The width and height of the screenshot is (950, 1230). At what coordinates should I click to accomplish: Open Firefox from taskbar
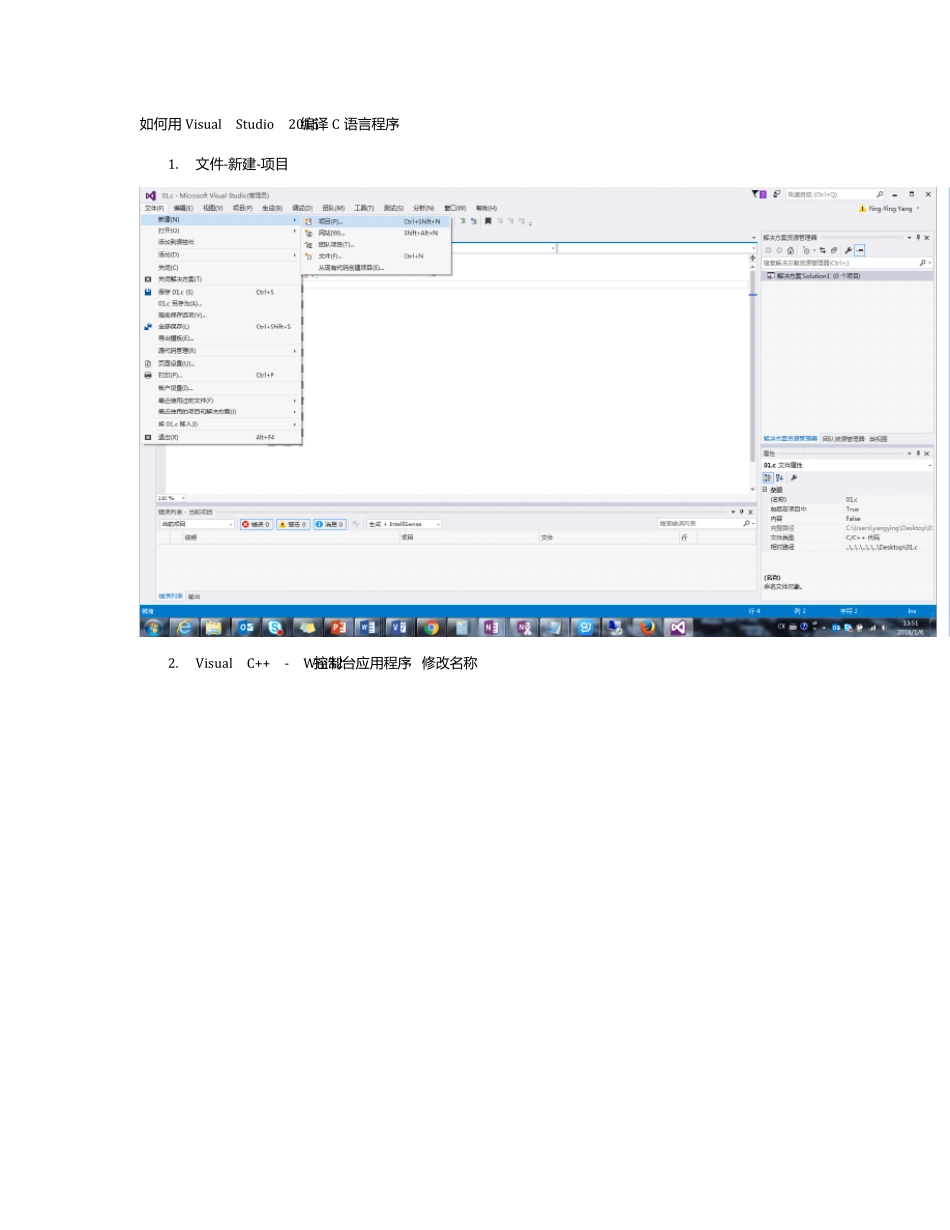click(x=647, y=627)
